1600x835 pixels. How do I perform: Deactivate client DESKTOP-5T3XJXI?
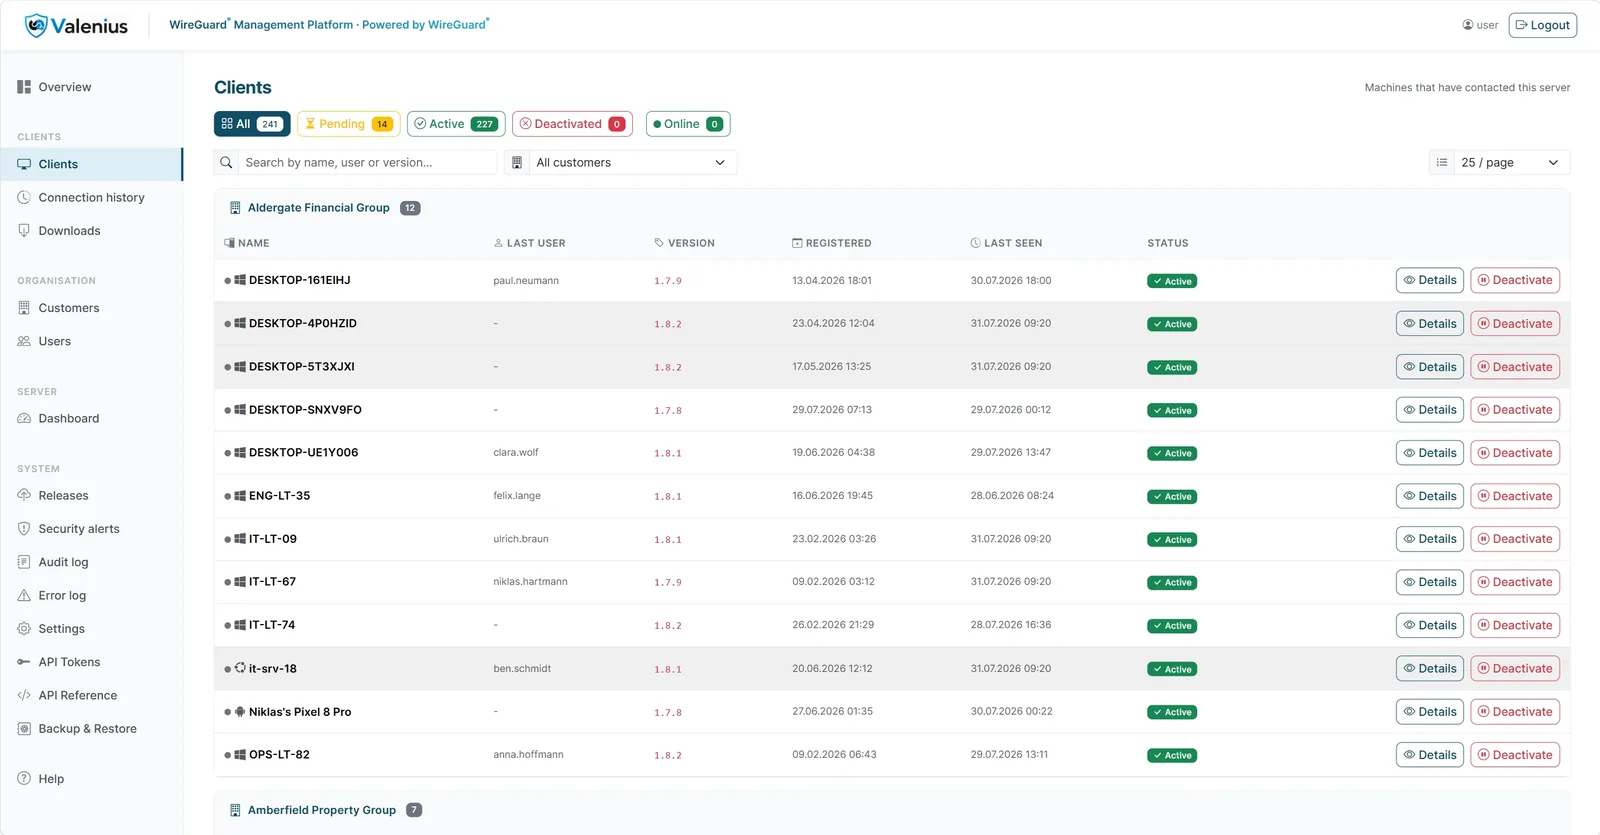click(1515, 367)
